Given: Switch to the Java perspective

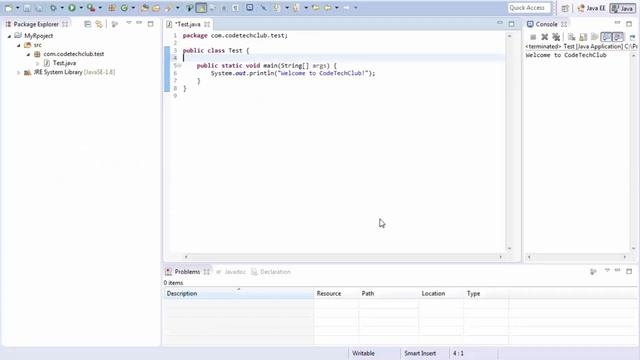Looking at the screenshot, I should pyautogui.click(x=622, y=8).
